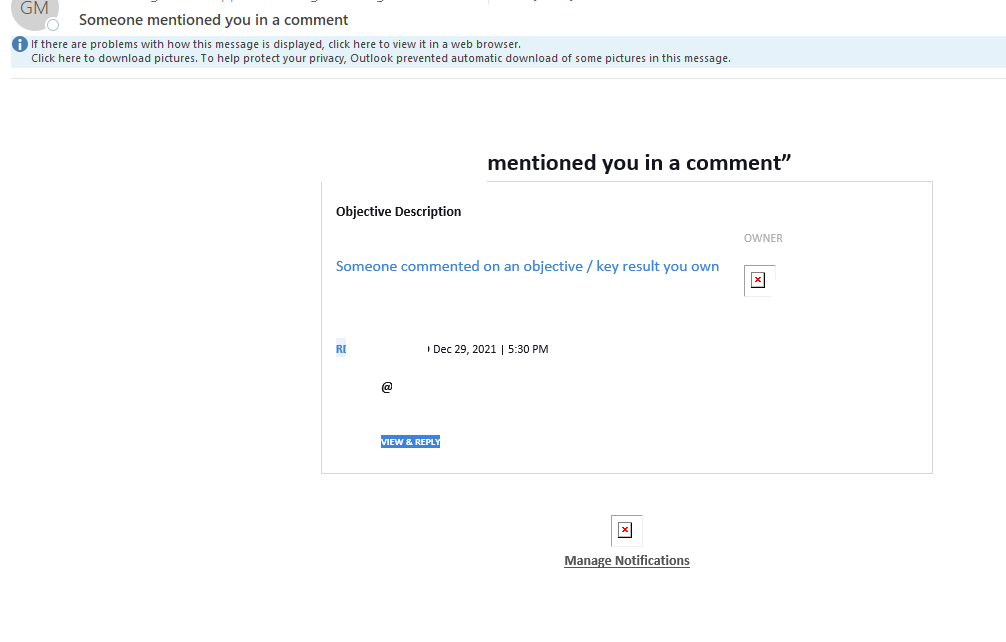Click the download pictures info line
Screen dimensions: 1006x642
[381, 58]
